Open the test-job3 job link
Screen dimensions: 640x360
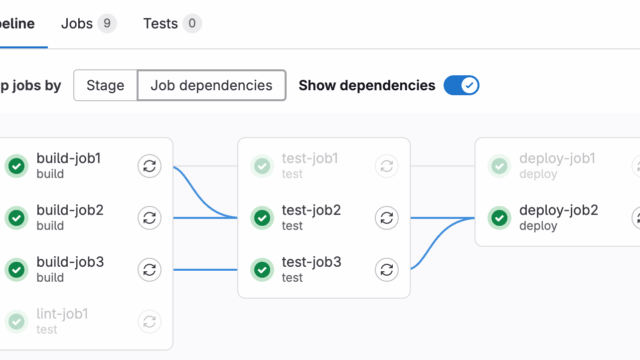tap(311, 262)
